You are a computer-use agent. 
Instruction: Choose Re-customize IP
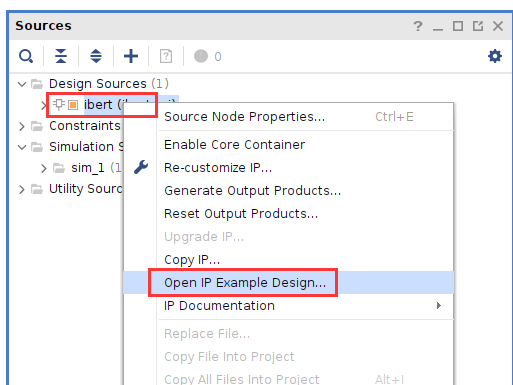(289, 167)
